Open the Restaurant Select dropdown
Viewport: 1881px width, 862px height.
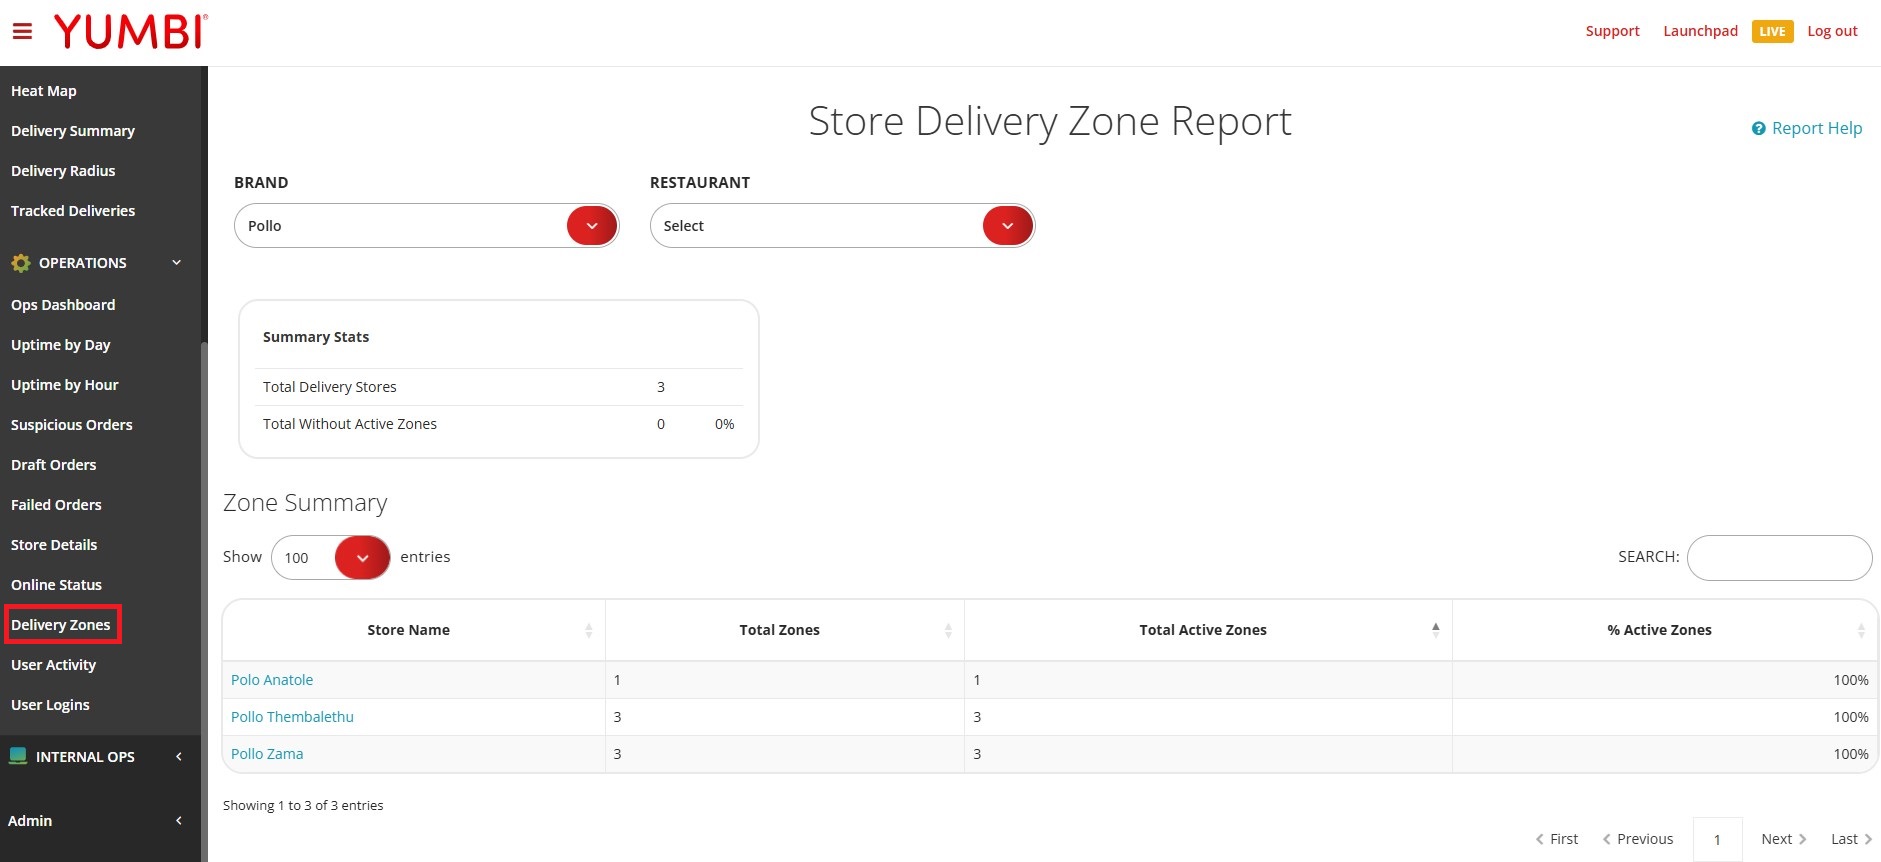(x=842, y=226)
